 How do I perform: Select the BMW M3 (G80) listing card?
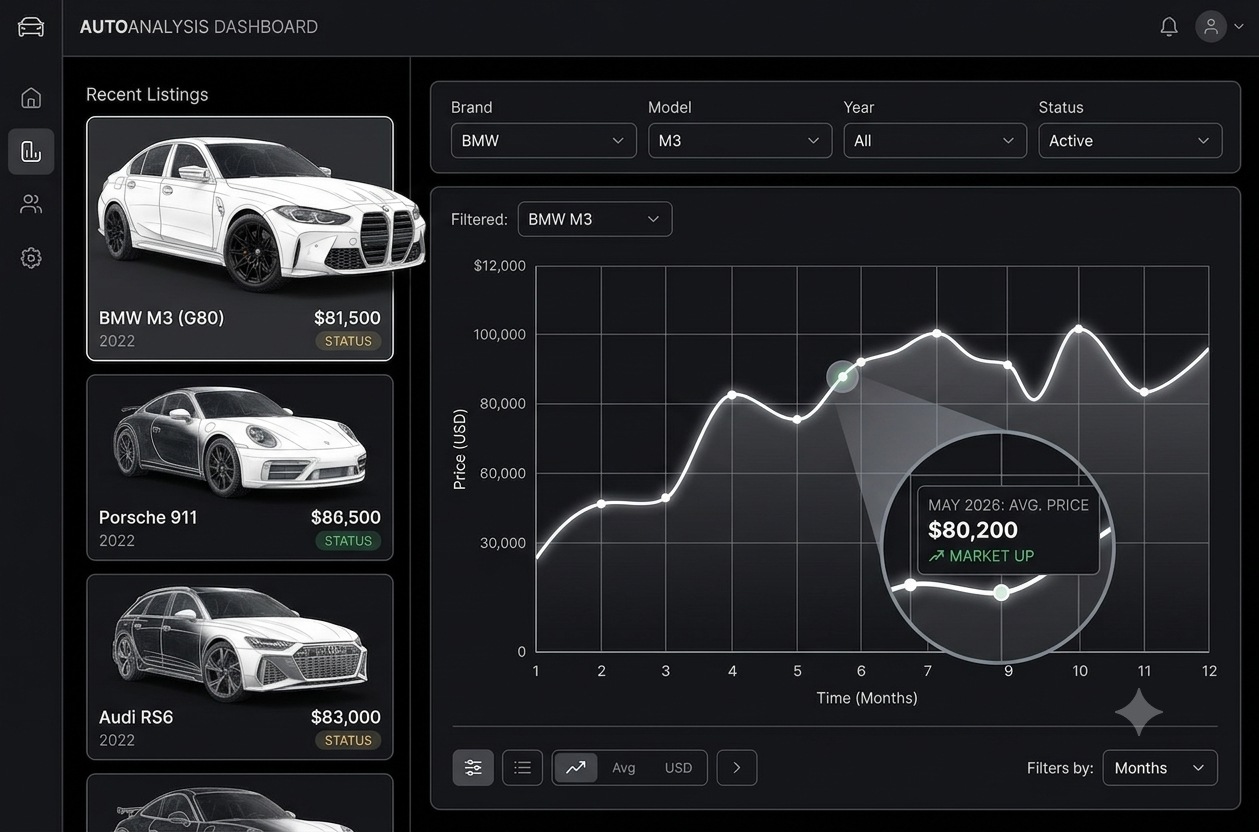(x=240, y=238)
